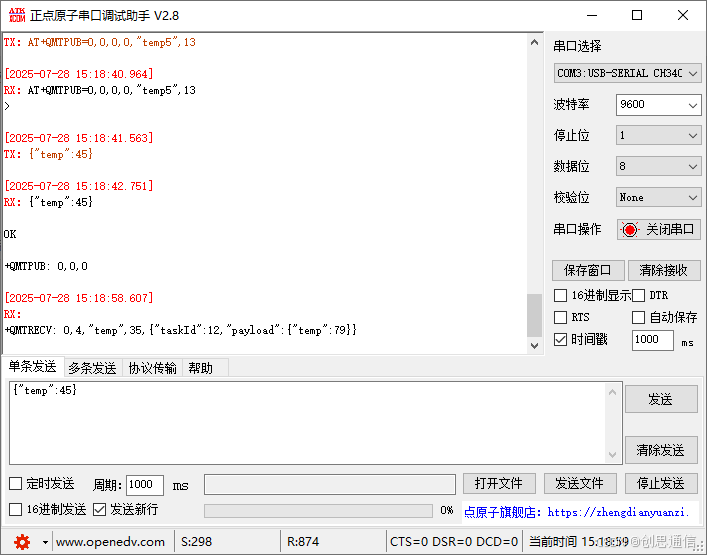Click the CTS=0 DSR=0 DCD=0 status
This screenshot has height=555, width=707.
click(454, 541)
